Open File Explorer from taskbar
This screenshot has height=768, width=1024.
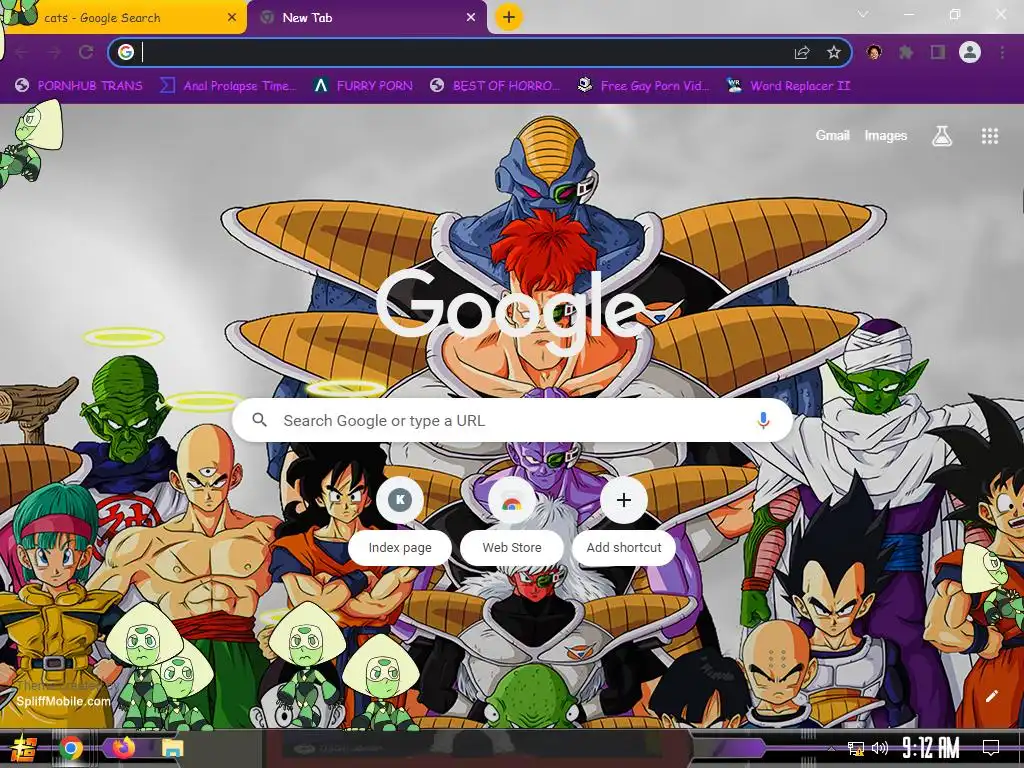(x=172, y=748)
